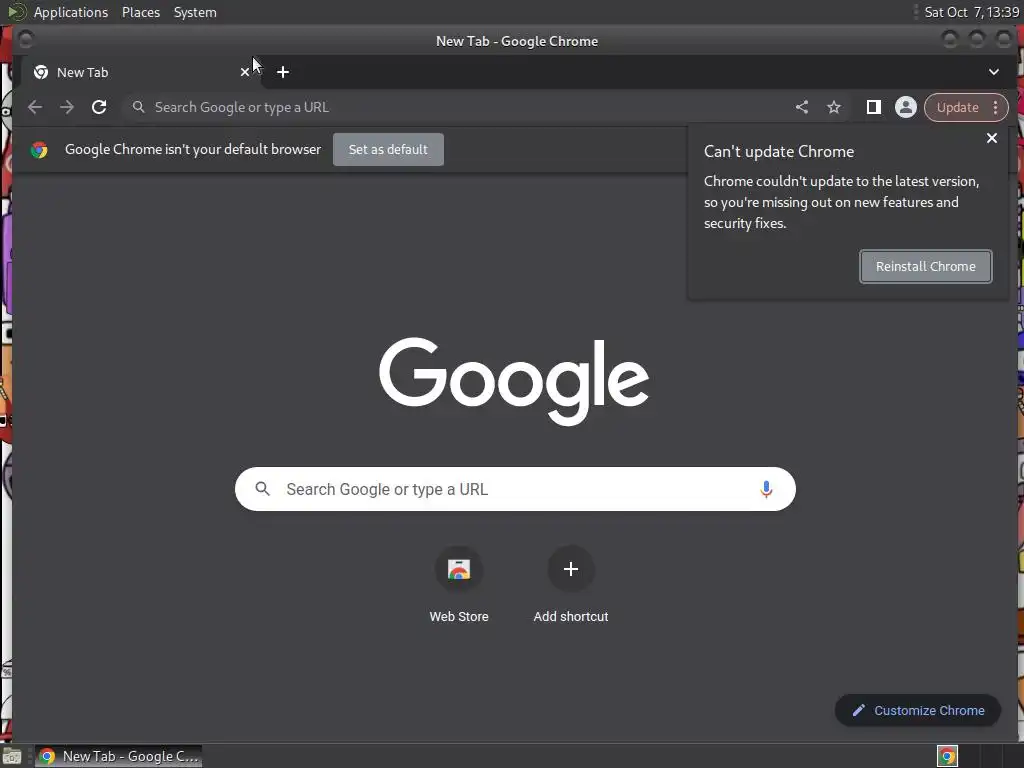Click the search icon in Google search box

263,488
